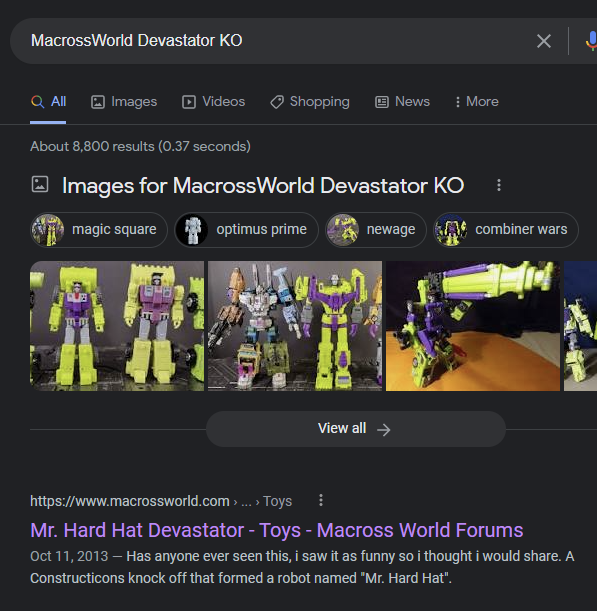Open options menu beside macrossworld.com result
The width and height of the screenshot is (597, 611).
coord(321,500)
